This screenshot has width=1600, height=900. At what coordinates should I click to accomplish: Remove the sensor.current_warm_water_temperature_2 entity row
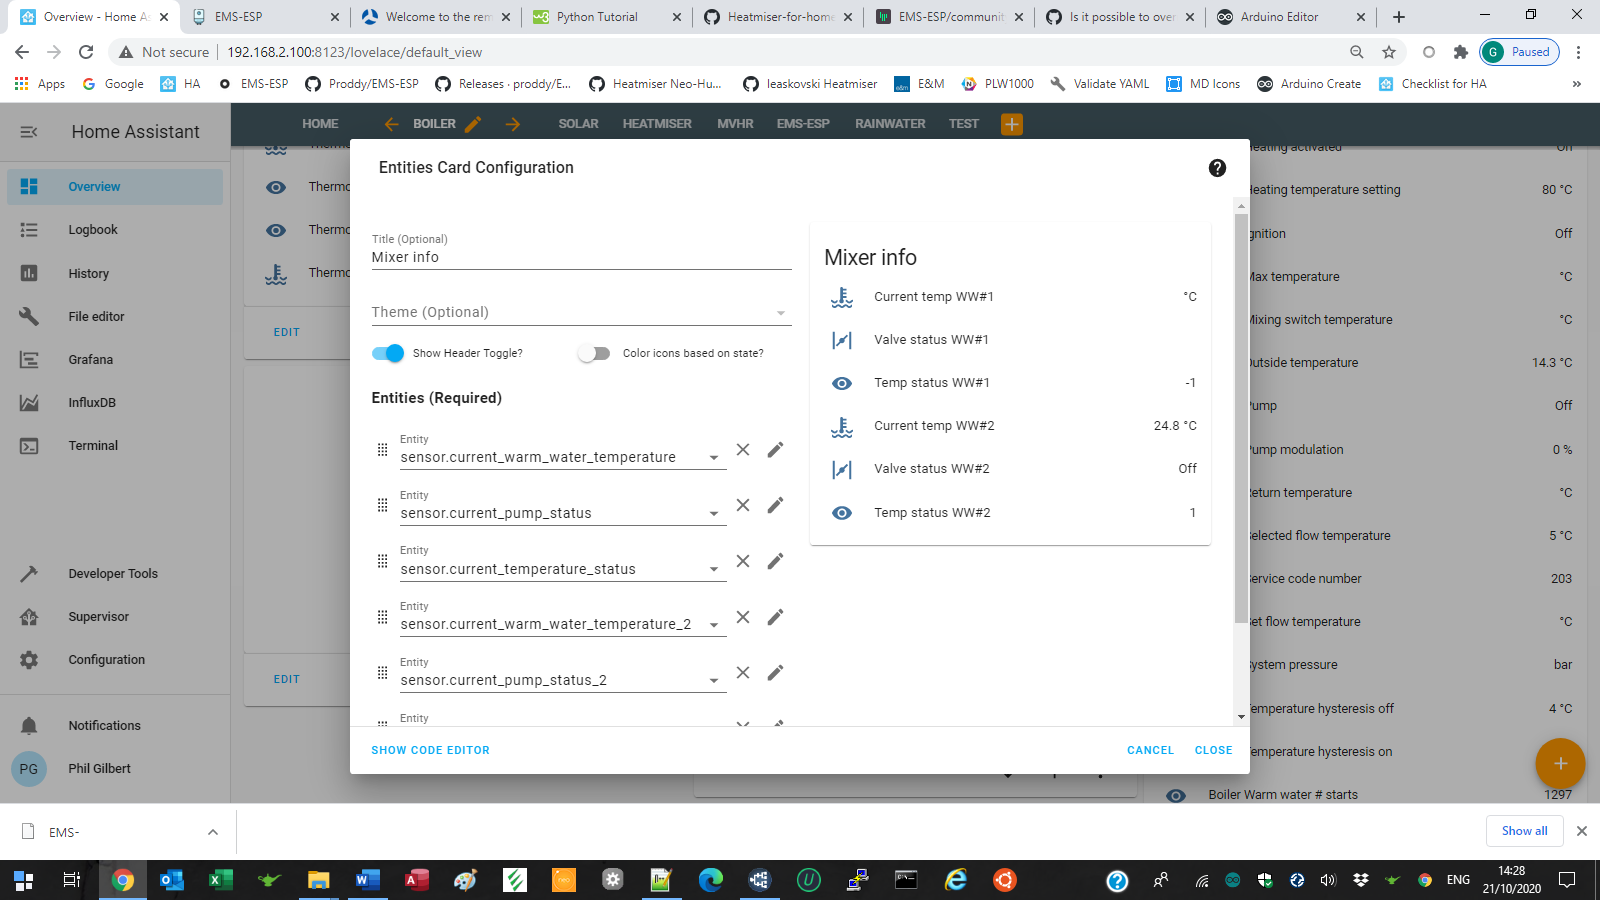743,617
